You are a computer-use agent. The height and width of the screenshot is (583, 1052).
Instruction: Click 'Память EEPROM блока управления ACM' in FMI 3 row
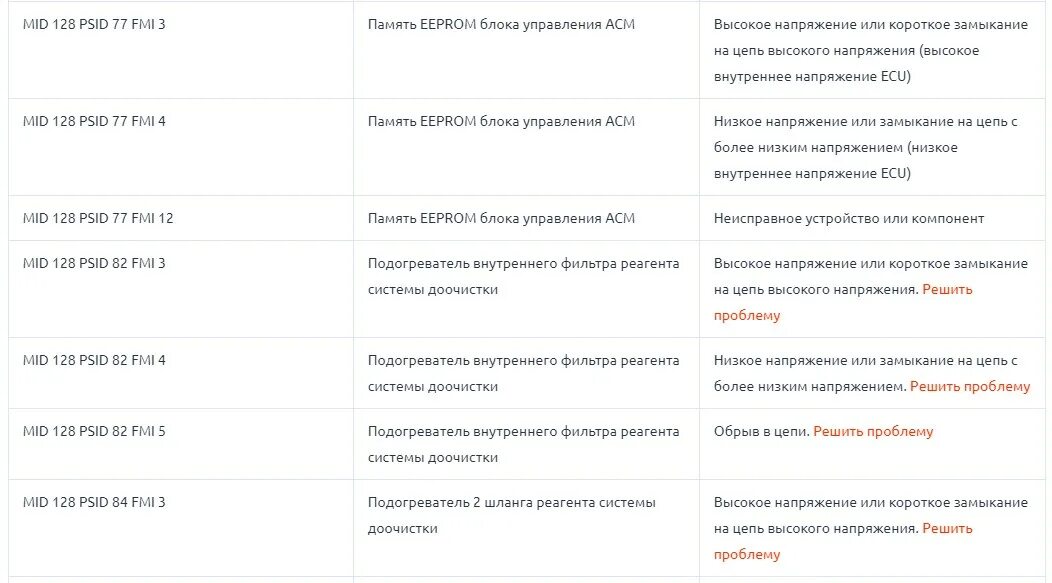pyautogui.click(x=501, y=25)
